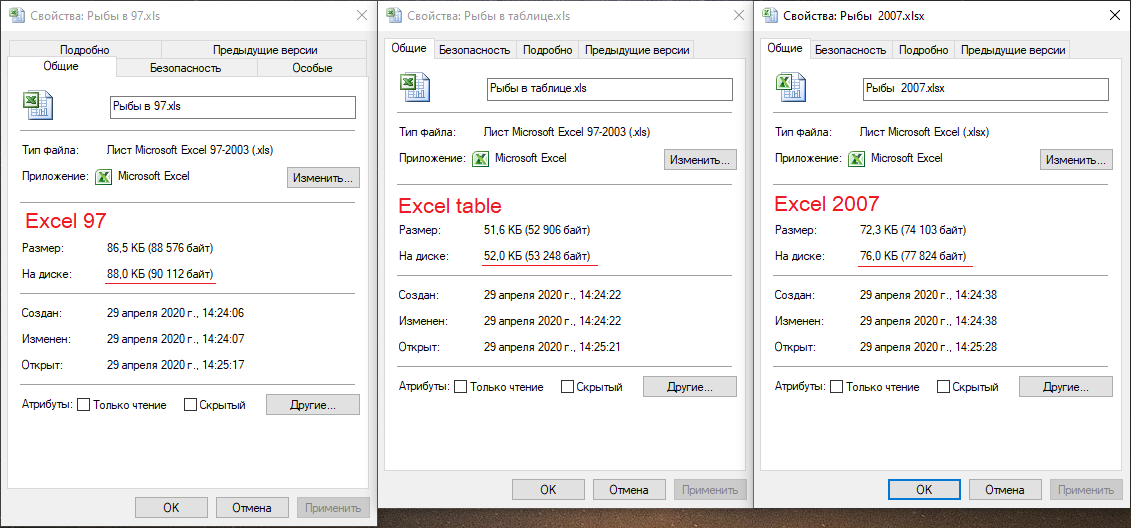Click the filename field containing 'Рыбы 2007.xlsx'
This screenshot has width=1131, height=528.
coord(985,88)
